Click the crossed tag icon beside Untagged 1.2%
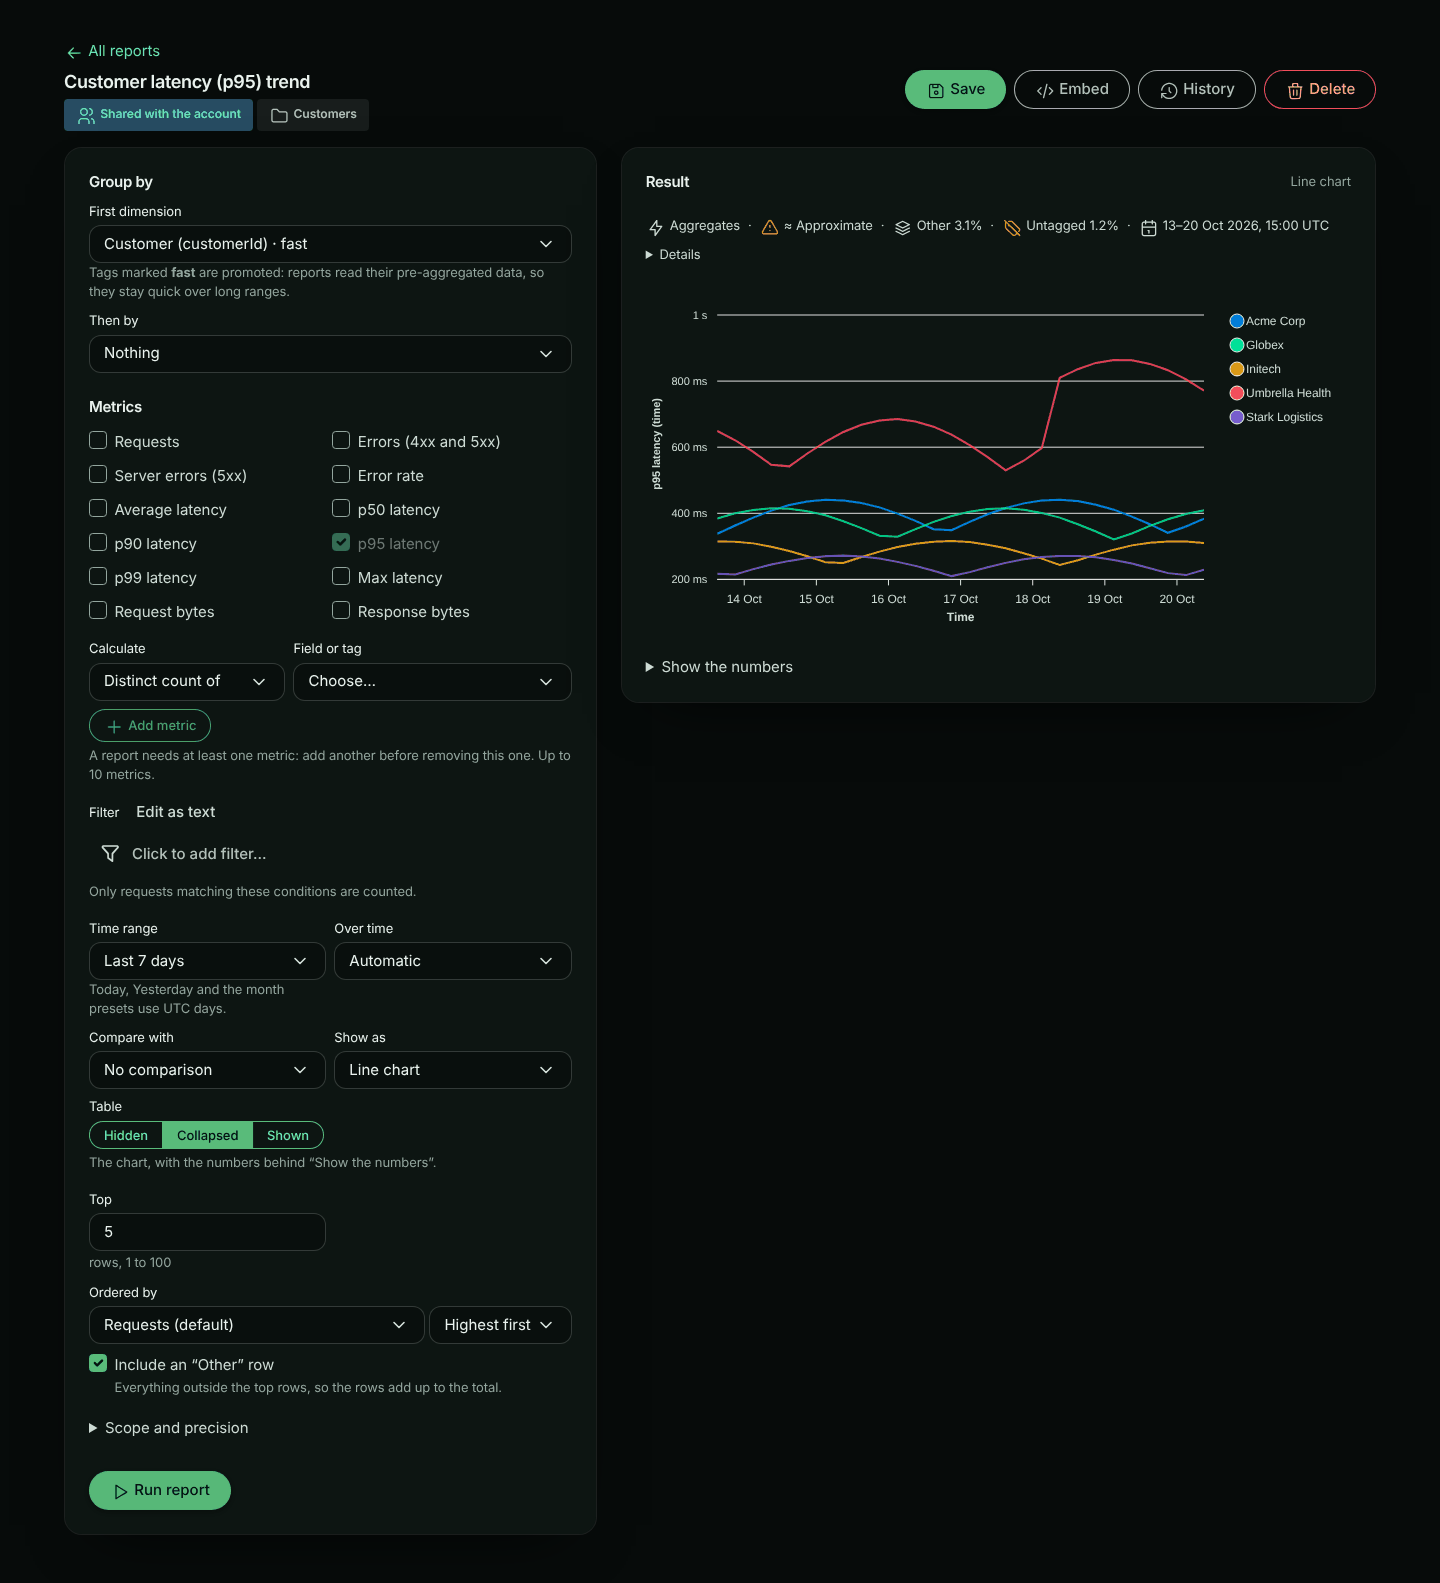Image resolution: width=1440 pixels, height=1583 pixels. pos(1012,227)
